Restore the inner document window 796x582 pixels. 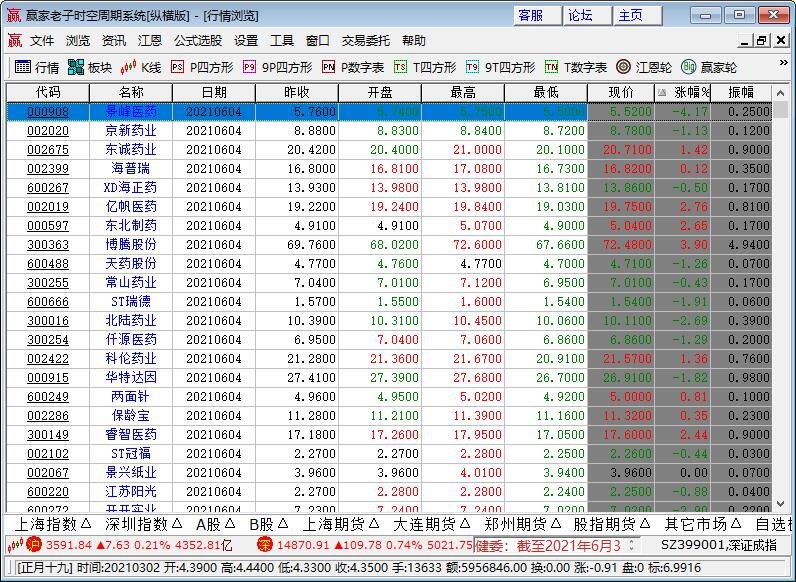[761, 41]
